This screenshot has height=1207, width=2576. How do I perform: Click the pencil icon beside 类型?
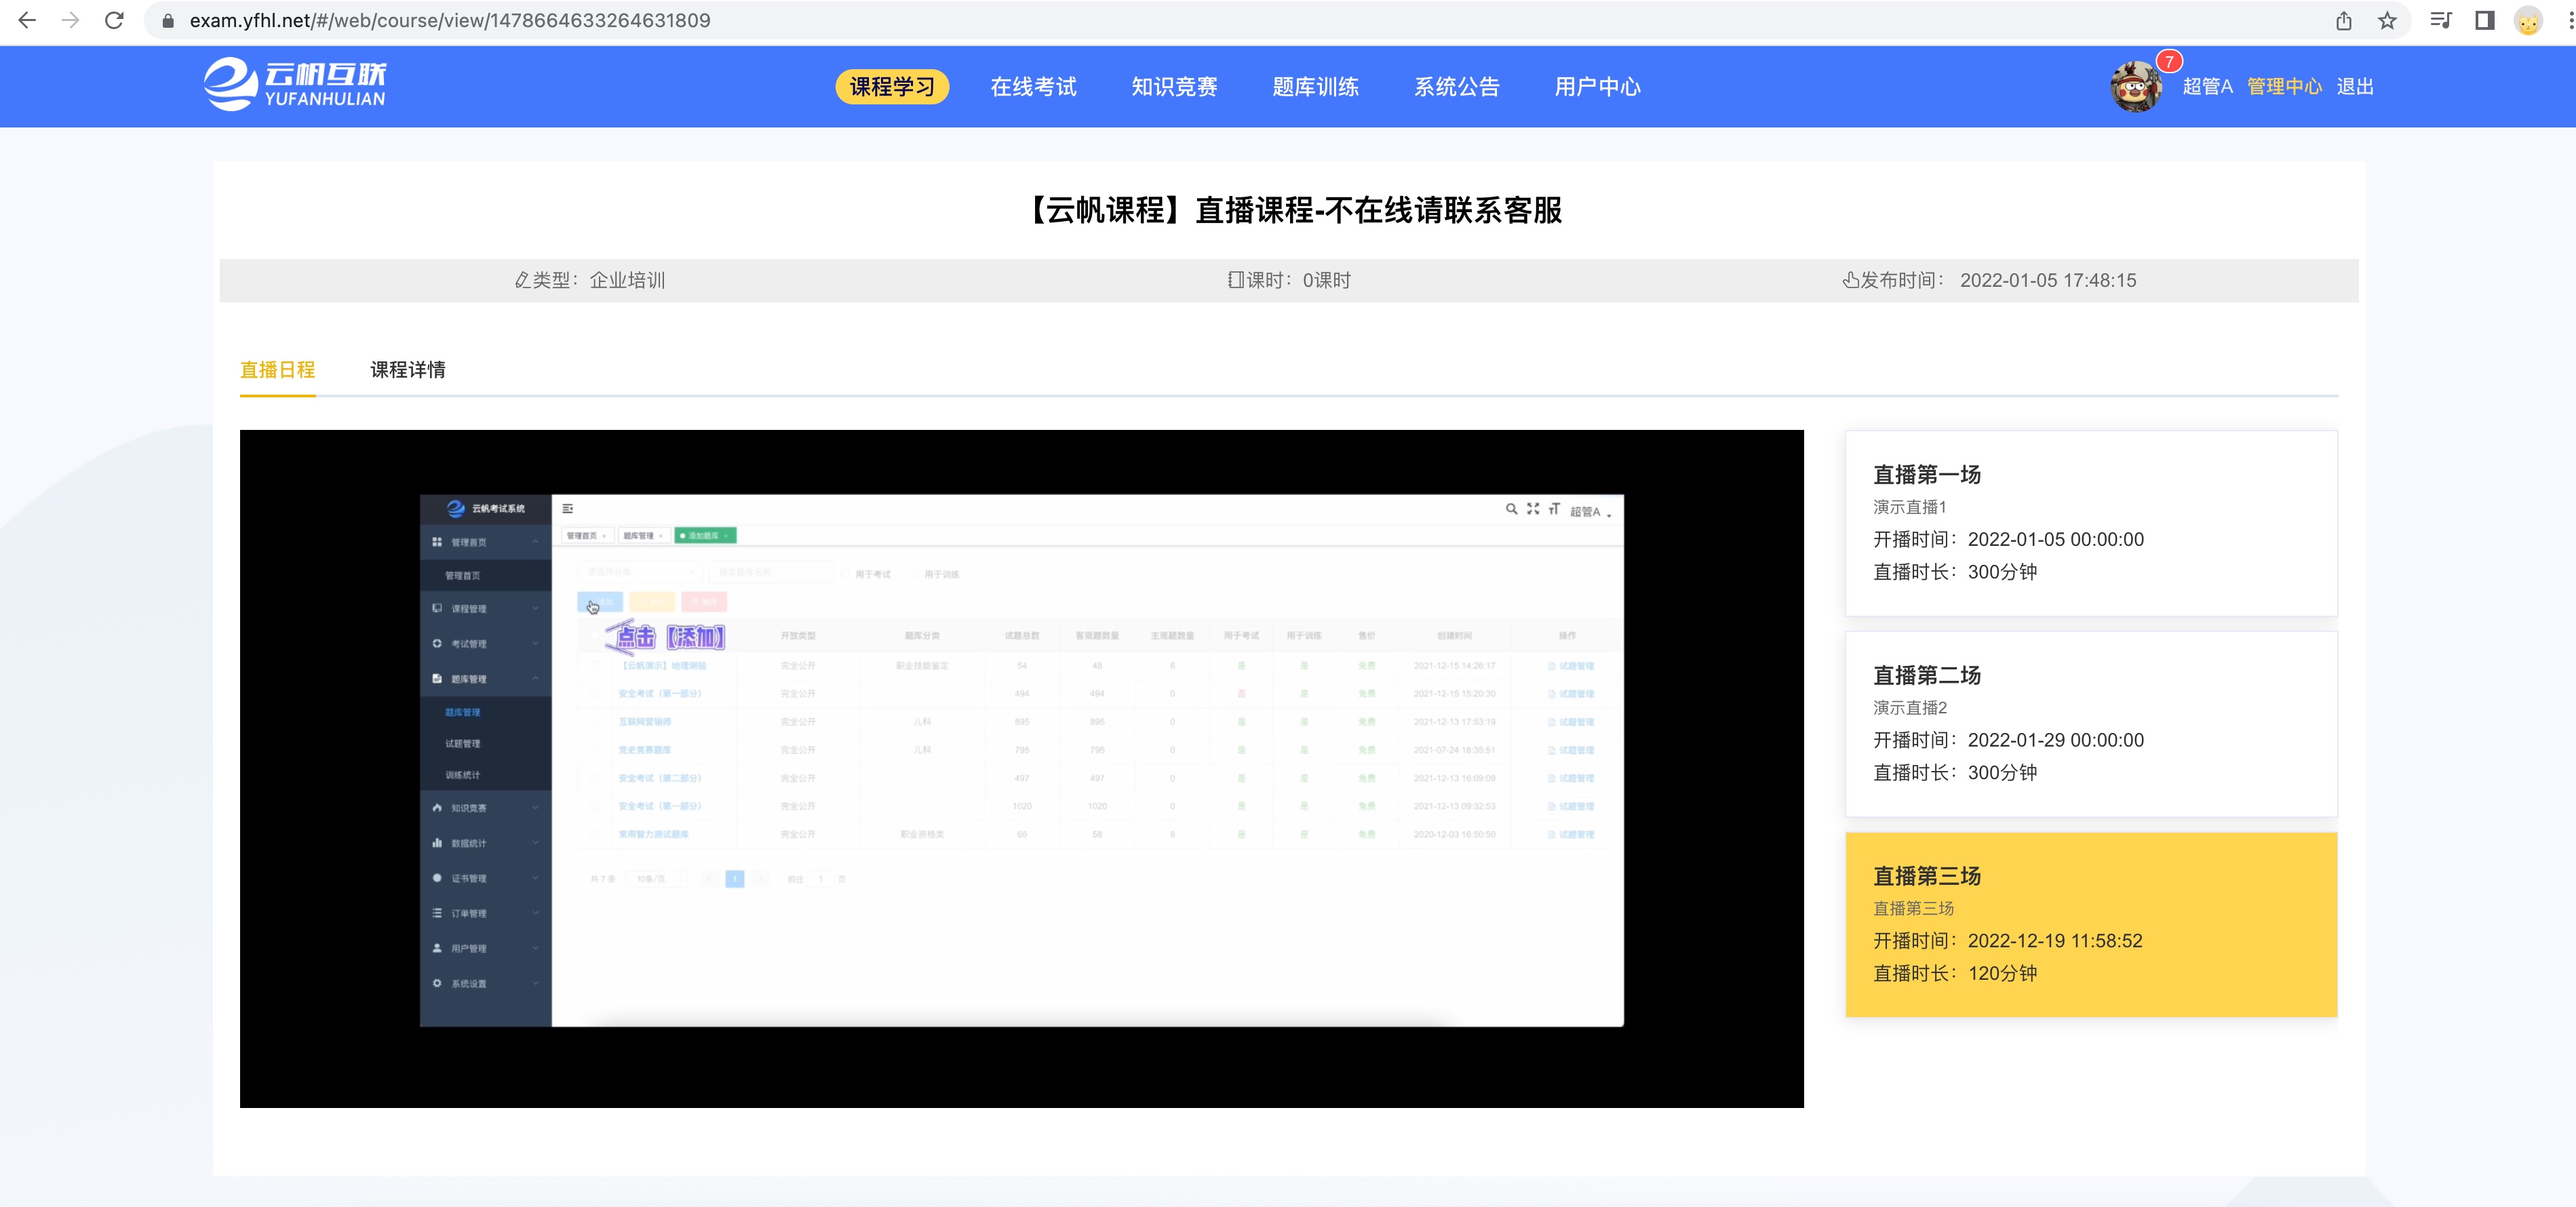(522, 280)
